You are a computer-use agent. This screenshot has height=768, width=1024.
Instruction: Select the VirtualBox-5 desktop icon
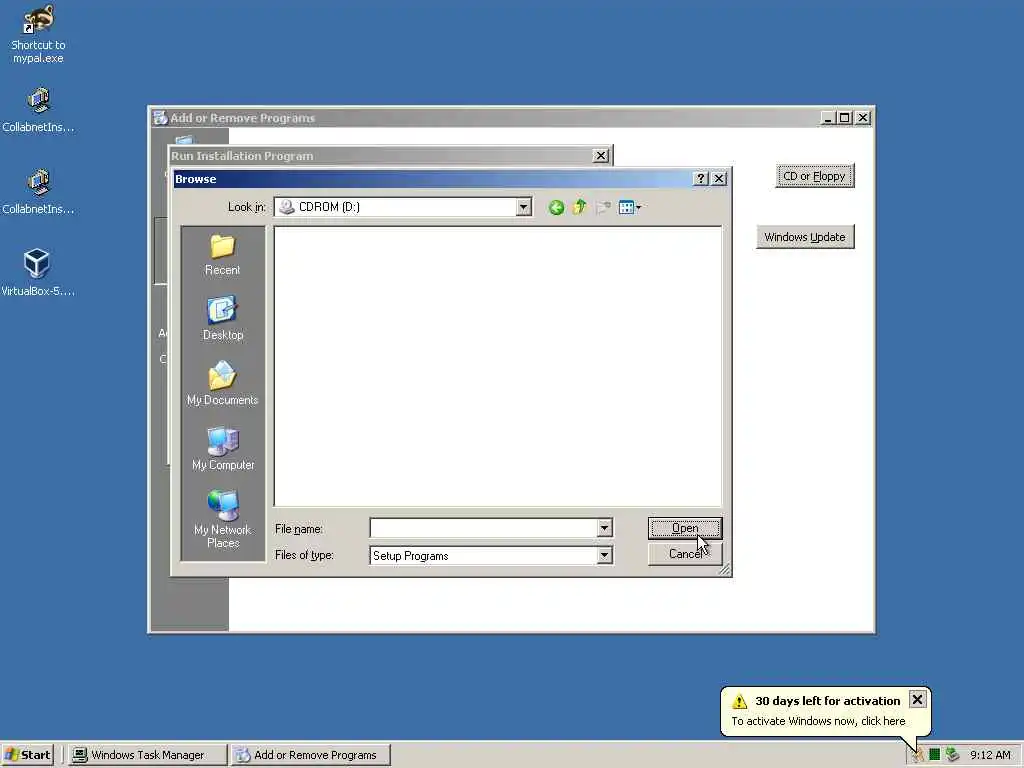[x=37, y=274]
